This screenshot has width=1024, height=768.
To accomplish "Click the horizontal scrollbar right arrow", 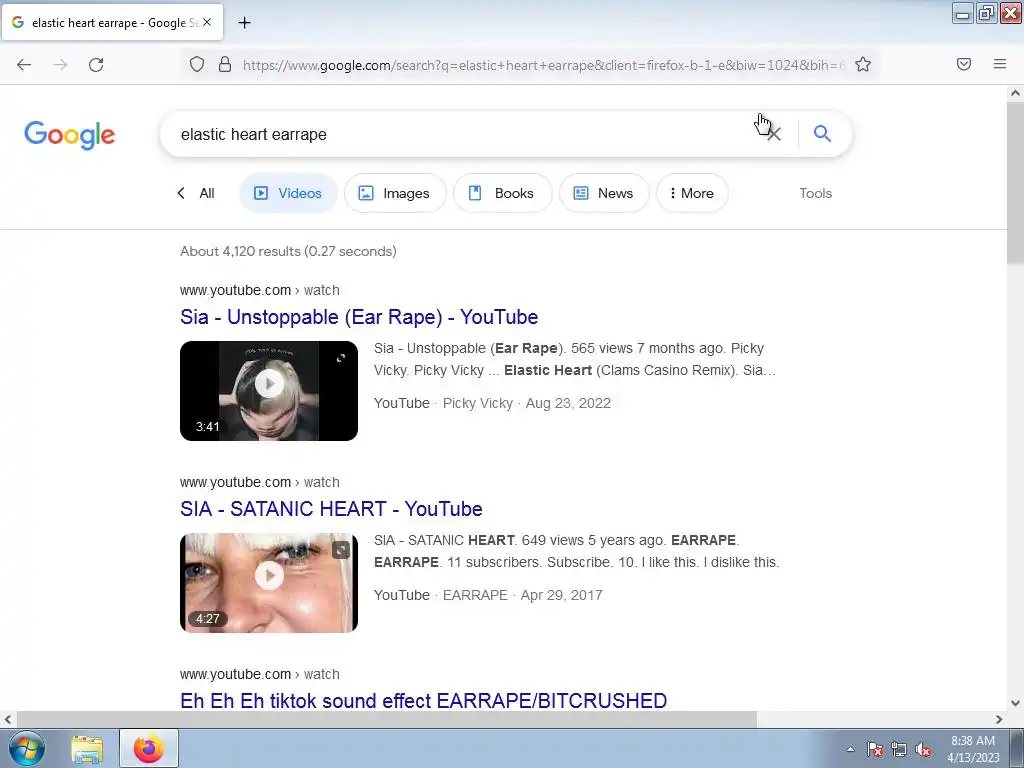I will point(999,719).
